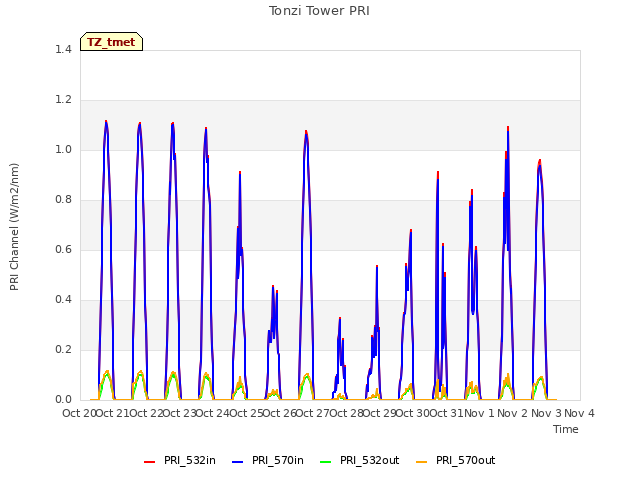Click the orange PRI_570out legend color marker
Screen dimensions: 640x480
tap(422, 462)
